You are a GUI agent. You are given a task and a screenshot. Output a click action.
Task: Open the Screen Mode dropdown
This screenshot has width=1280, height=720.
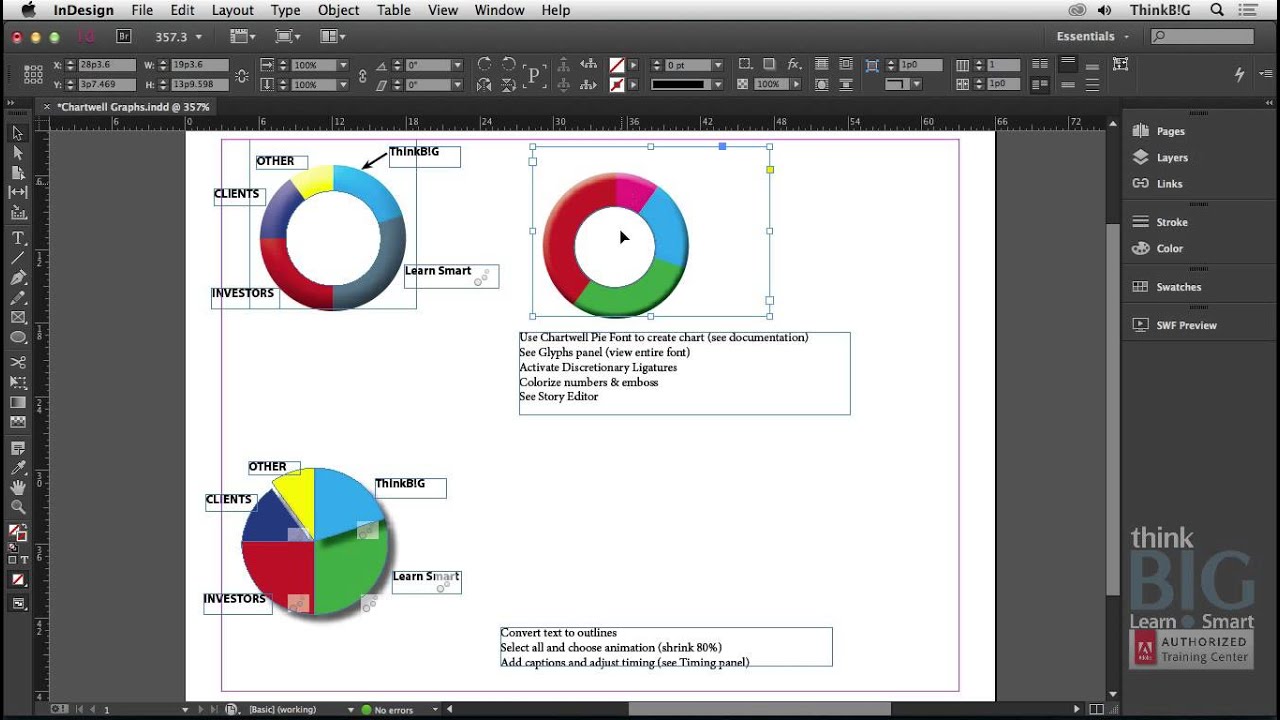(x=288, y=36)
